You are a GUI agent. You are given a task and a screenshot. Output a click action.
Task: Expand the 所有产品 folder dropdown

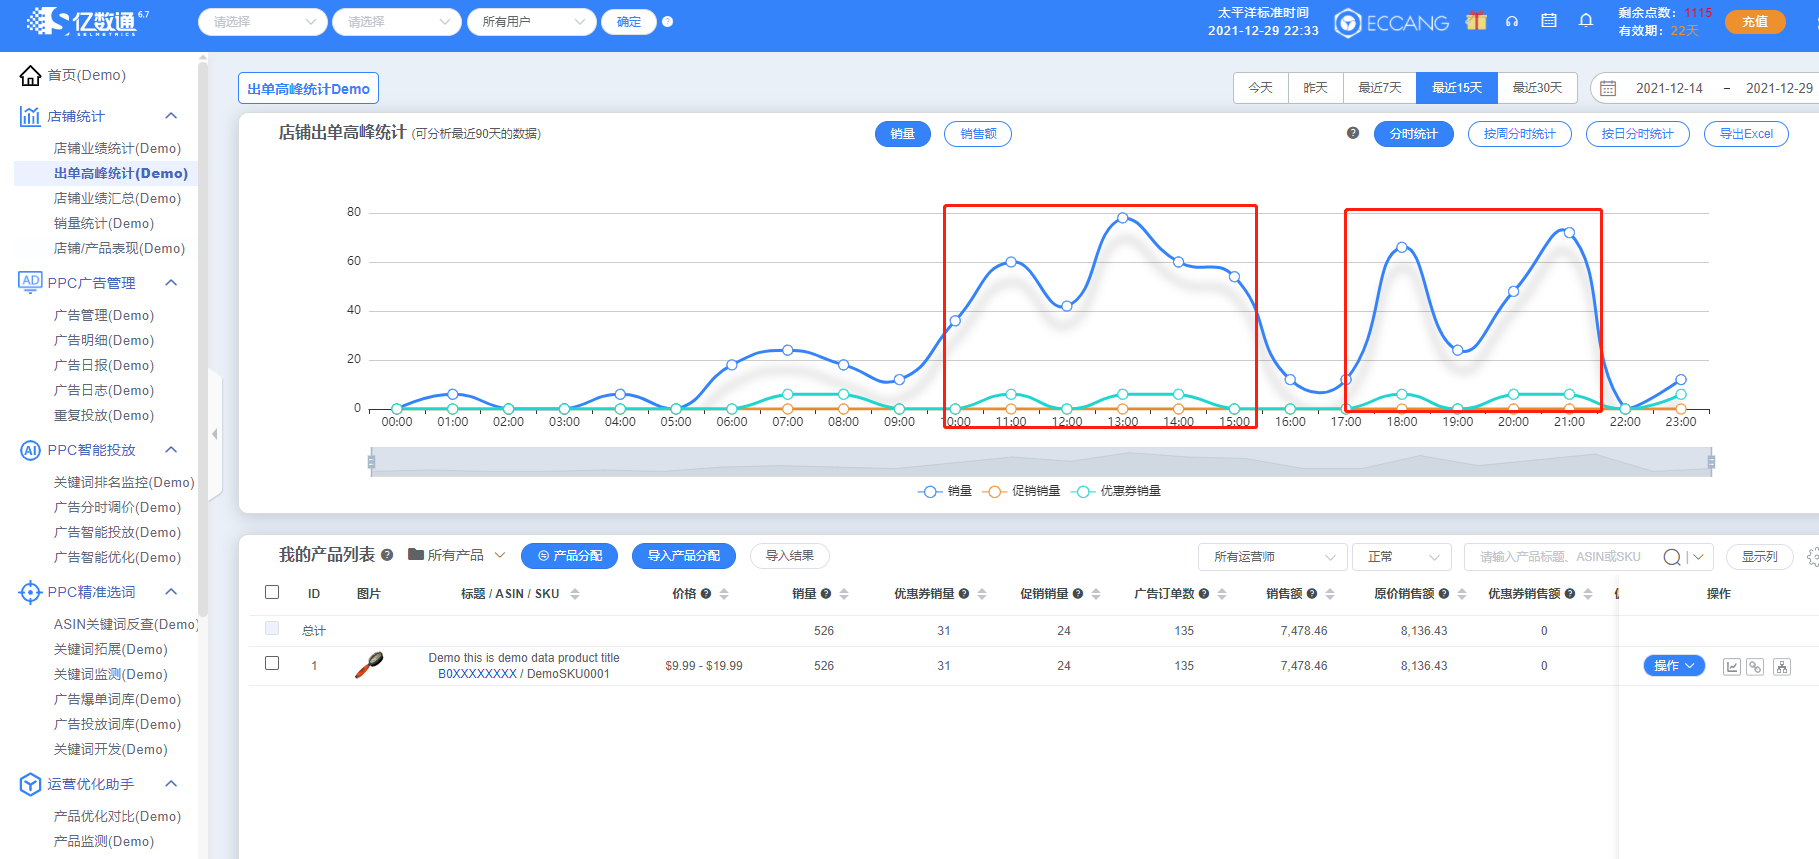pos(456,555)
